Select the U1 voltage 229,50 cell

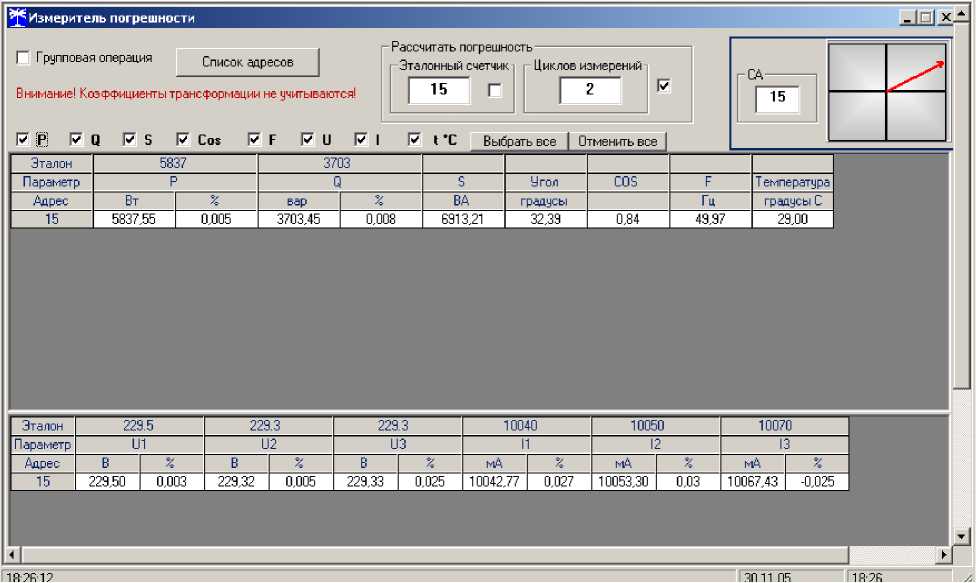tap(107, 482)
